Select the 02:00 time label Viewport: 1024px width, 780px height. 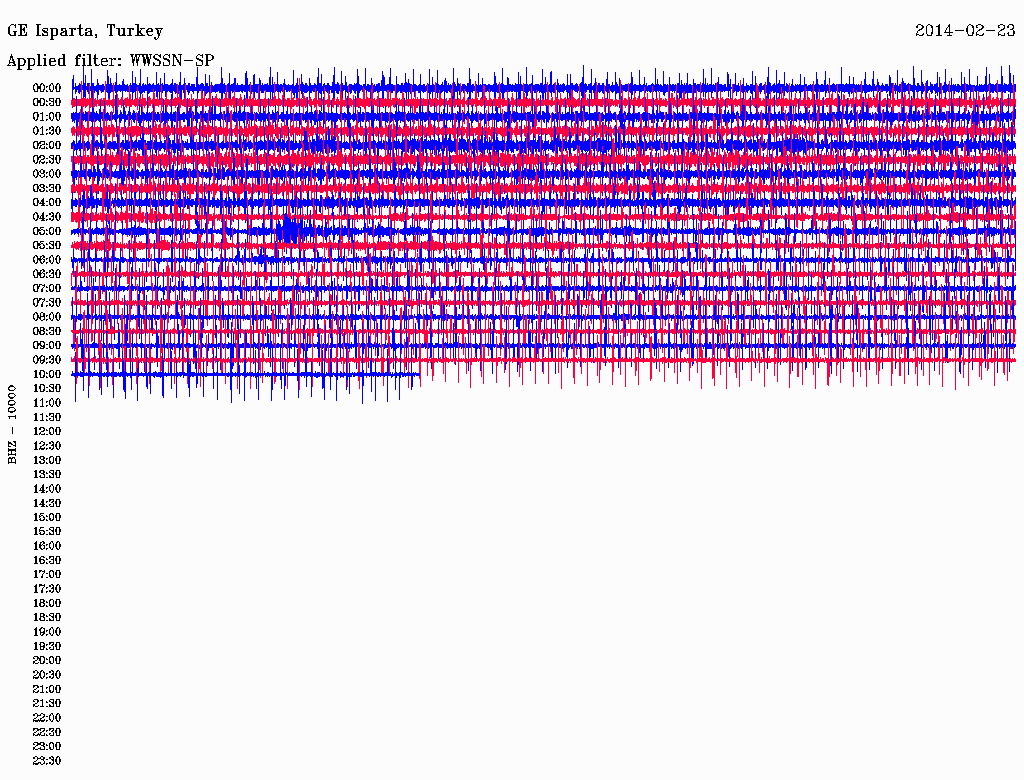point(47,146)
